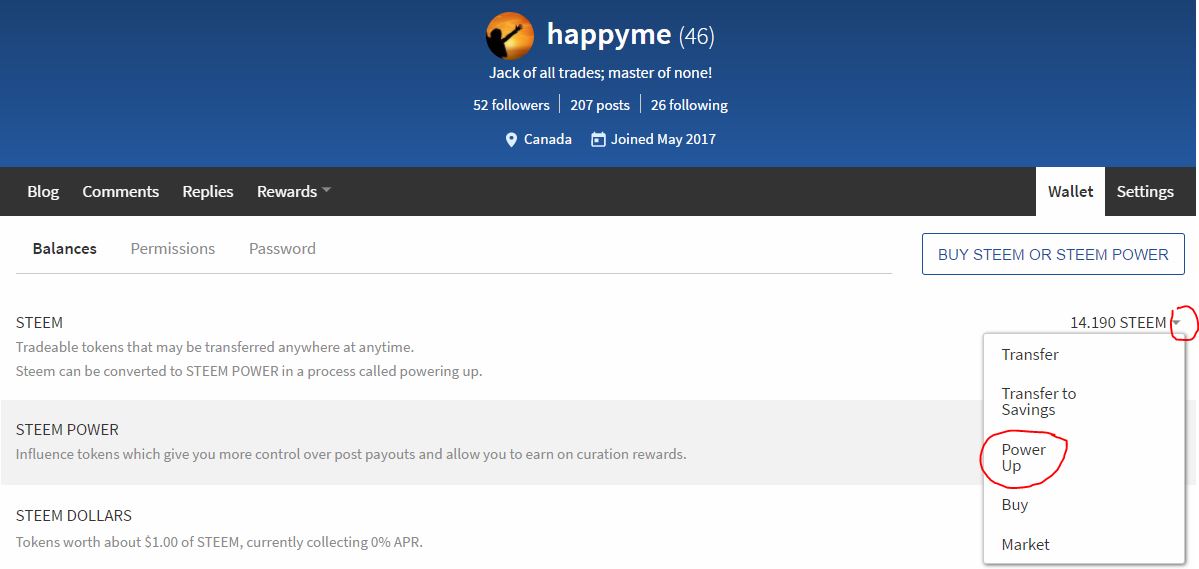Click the Buy Steem or Steem Power button
The height and width of the screenshot is (569, 1199).
(x=1053, y=254)
